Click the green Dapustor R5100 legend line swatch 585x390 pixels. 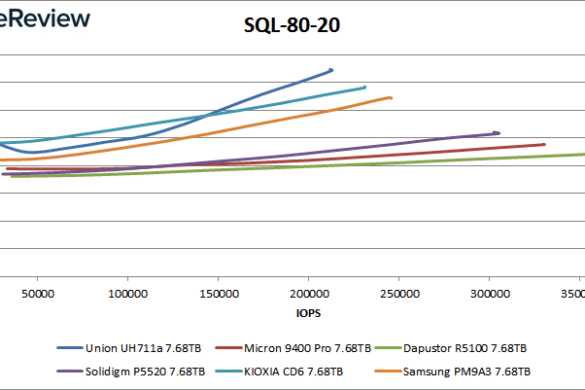click(387, 348)
